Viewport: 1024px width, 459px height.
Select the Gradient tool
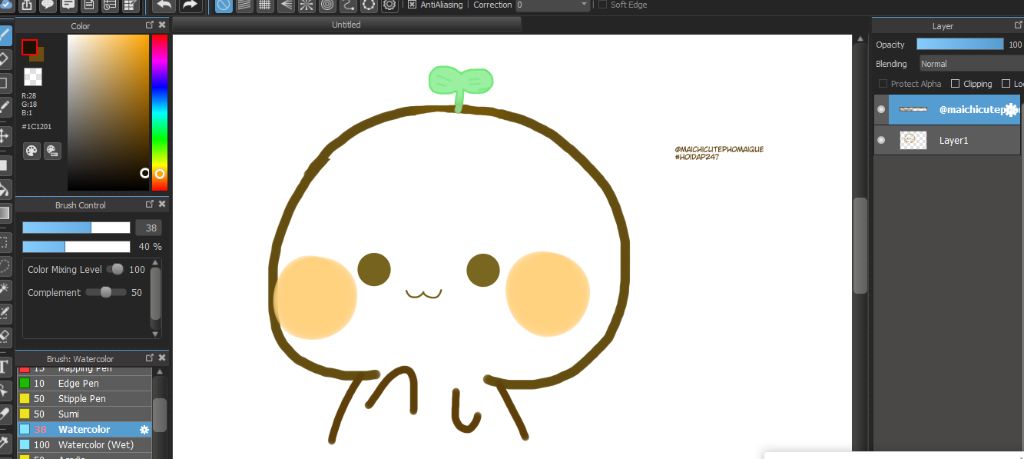click(4, 213)
